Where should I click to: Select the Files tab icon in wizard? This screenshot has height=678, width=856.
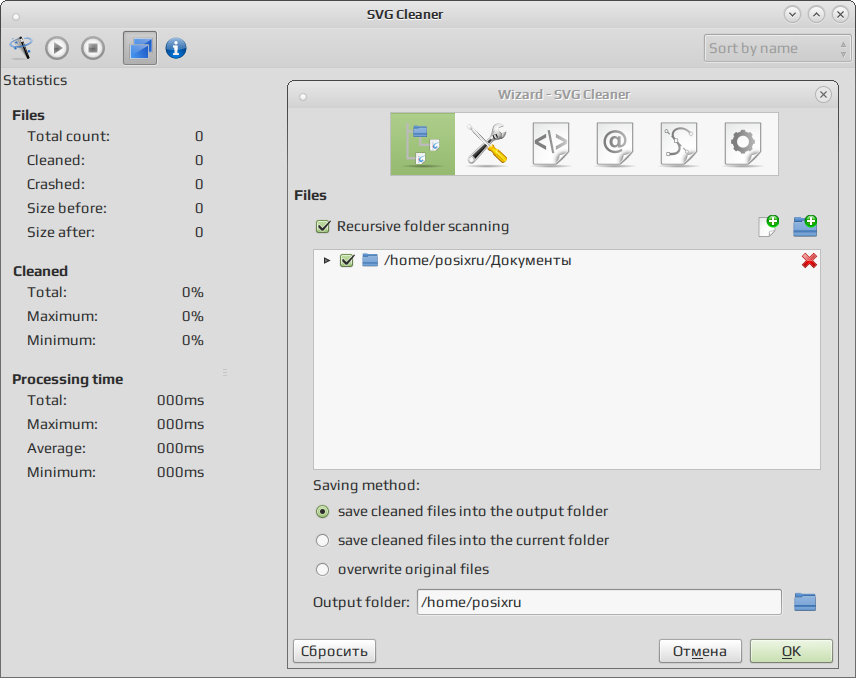[x=423, y=144]
